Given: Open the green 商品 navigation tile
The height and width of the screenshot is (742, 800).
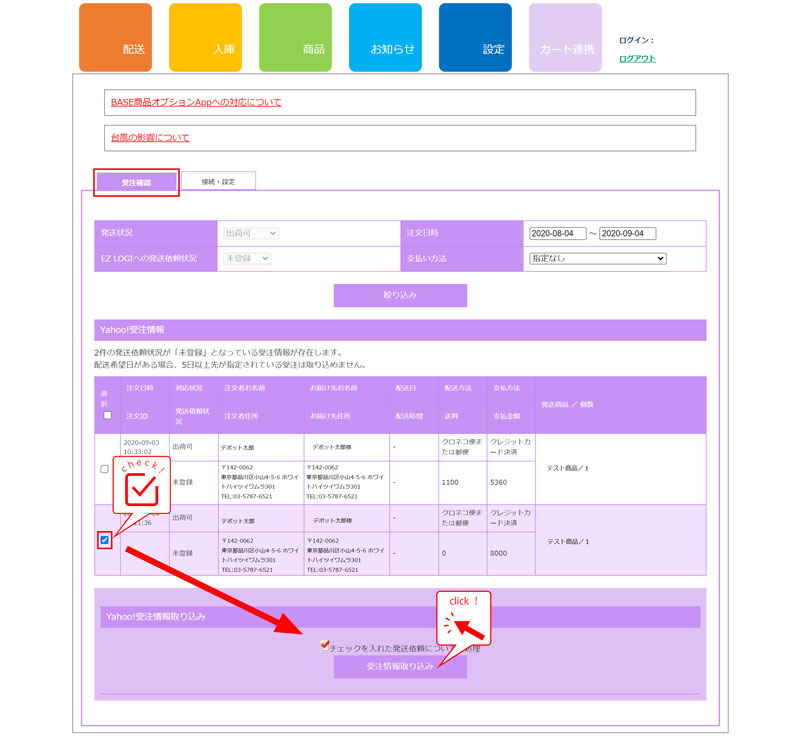Looking at the screenshot, I should click(x=295, y=38).
